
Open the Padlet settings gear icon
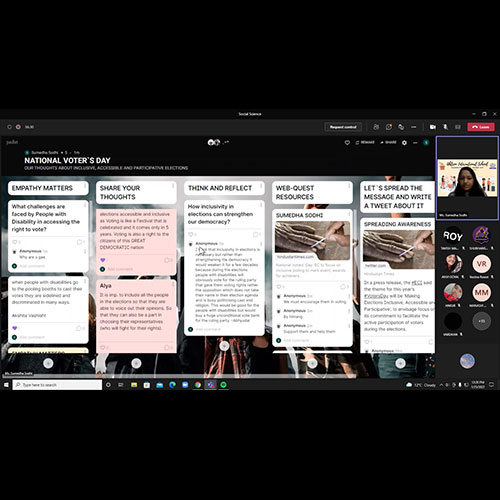click(x=404, y=143)
